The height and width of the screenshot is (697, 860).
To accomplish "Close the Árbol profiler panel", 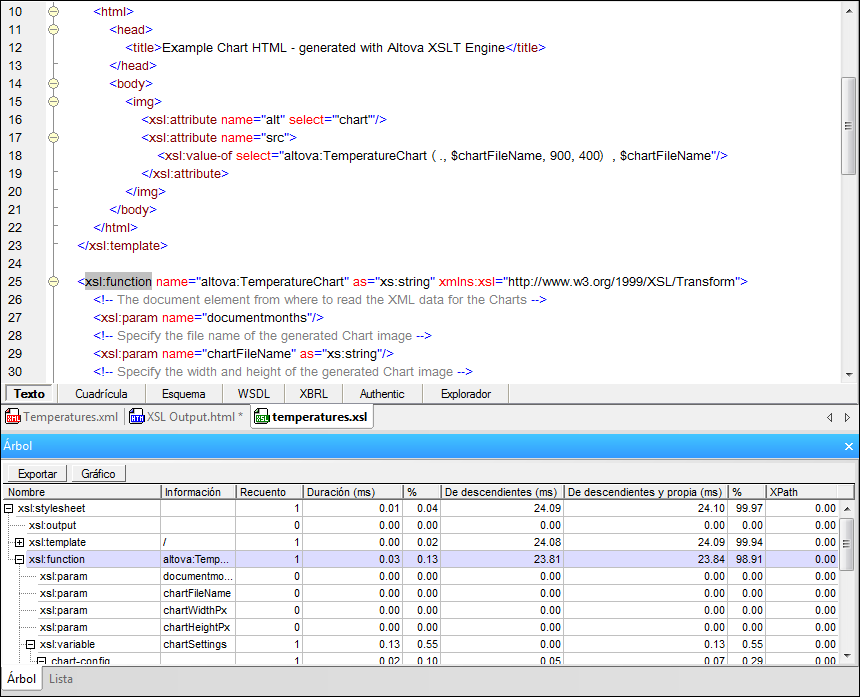I will (849, 446).
